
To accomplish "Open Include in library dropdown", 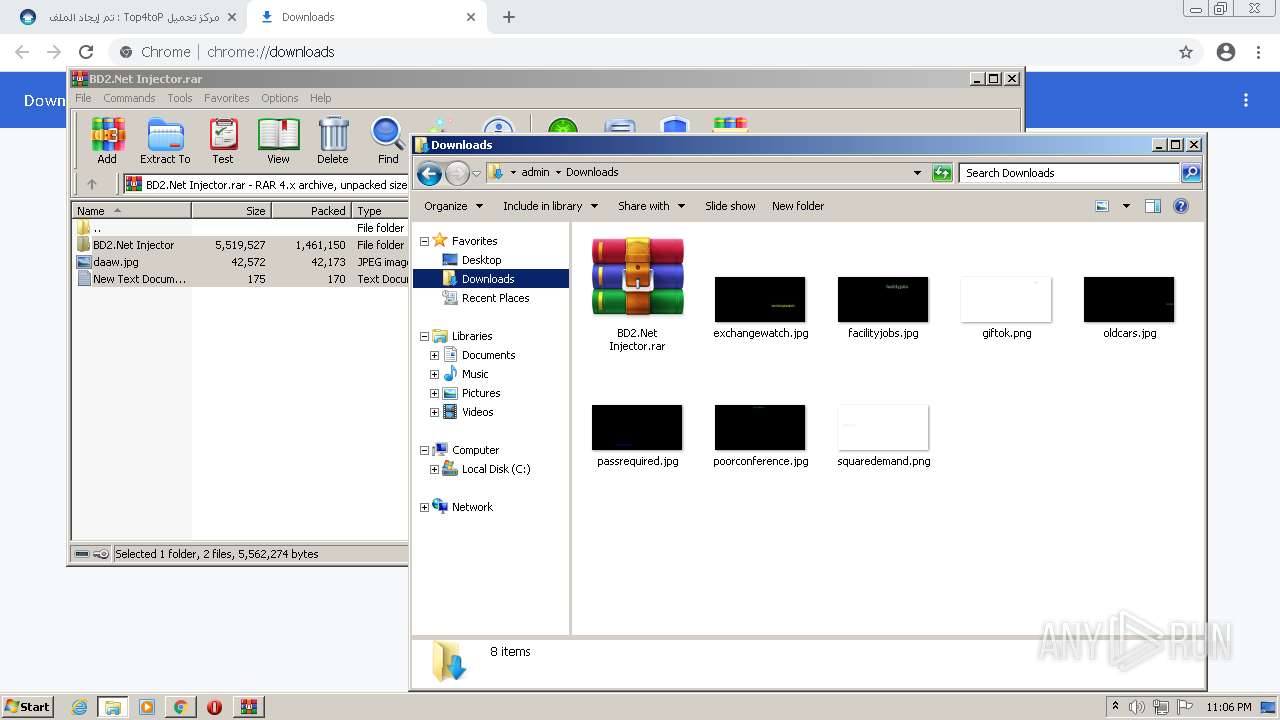I will pyautogui.click(x=550, y=206).
